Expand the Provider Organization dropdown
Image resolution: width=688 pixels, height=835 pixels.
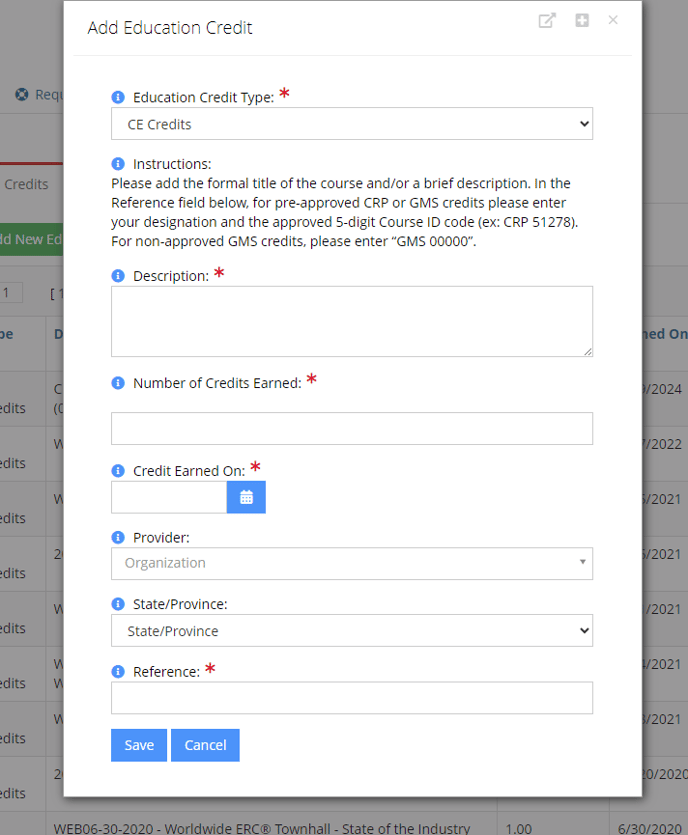351,563
